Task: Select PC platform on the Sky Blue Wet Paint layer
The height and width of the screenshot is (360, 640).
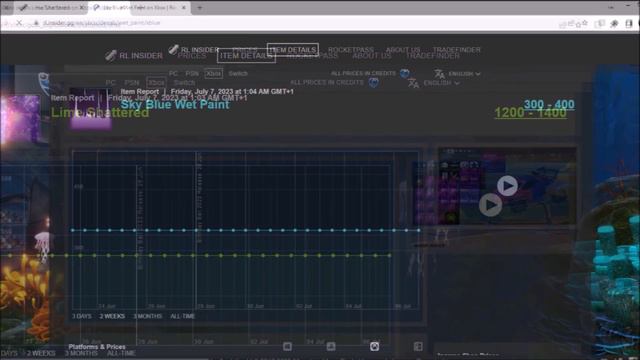Action: coord(173,73)
